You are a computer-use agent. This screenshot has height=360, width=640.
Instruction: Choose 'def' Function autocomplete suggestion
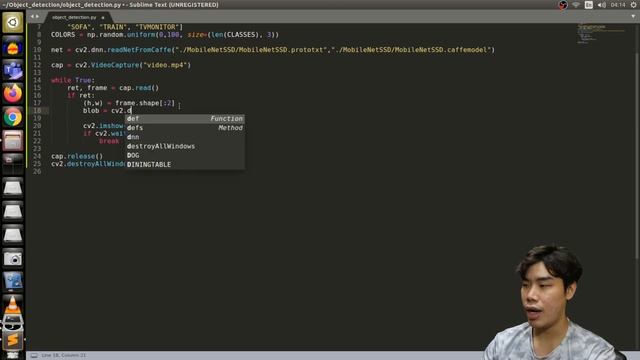coord(185,119)
